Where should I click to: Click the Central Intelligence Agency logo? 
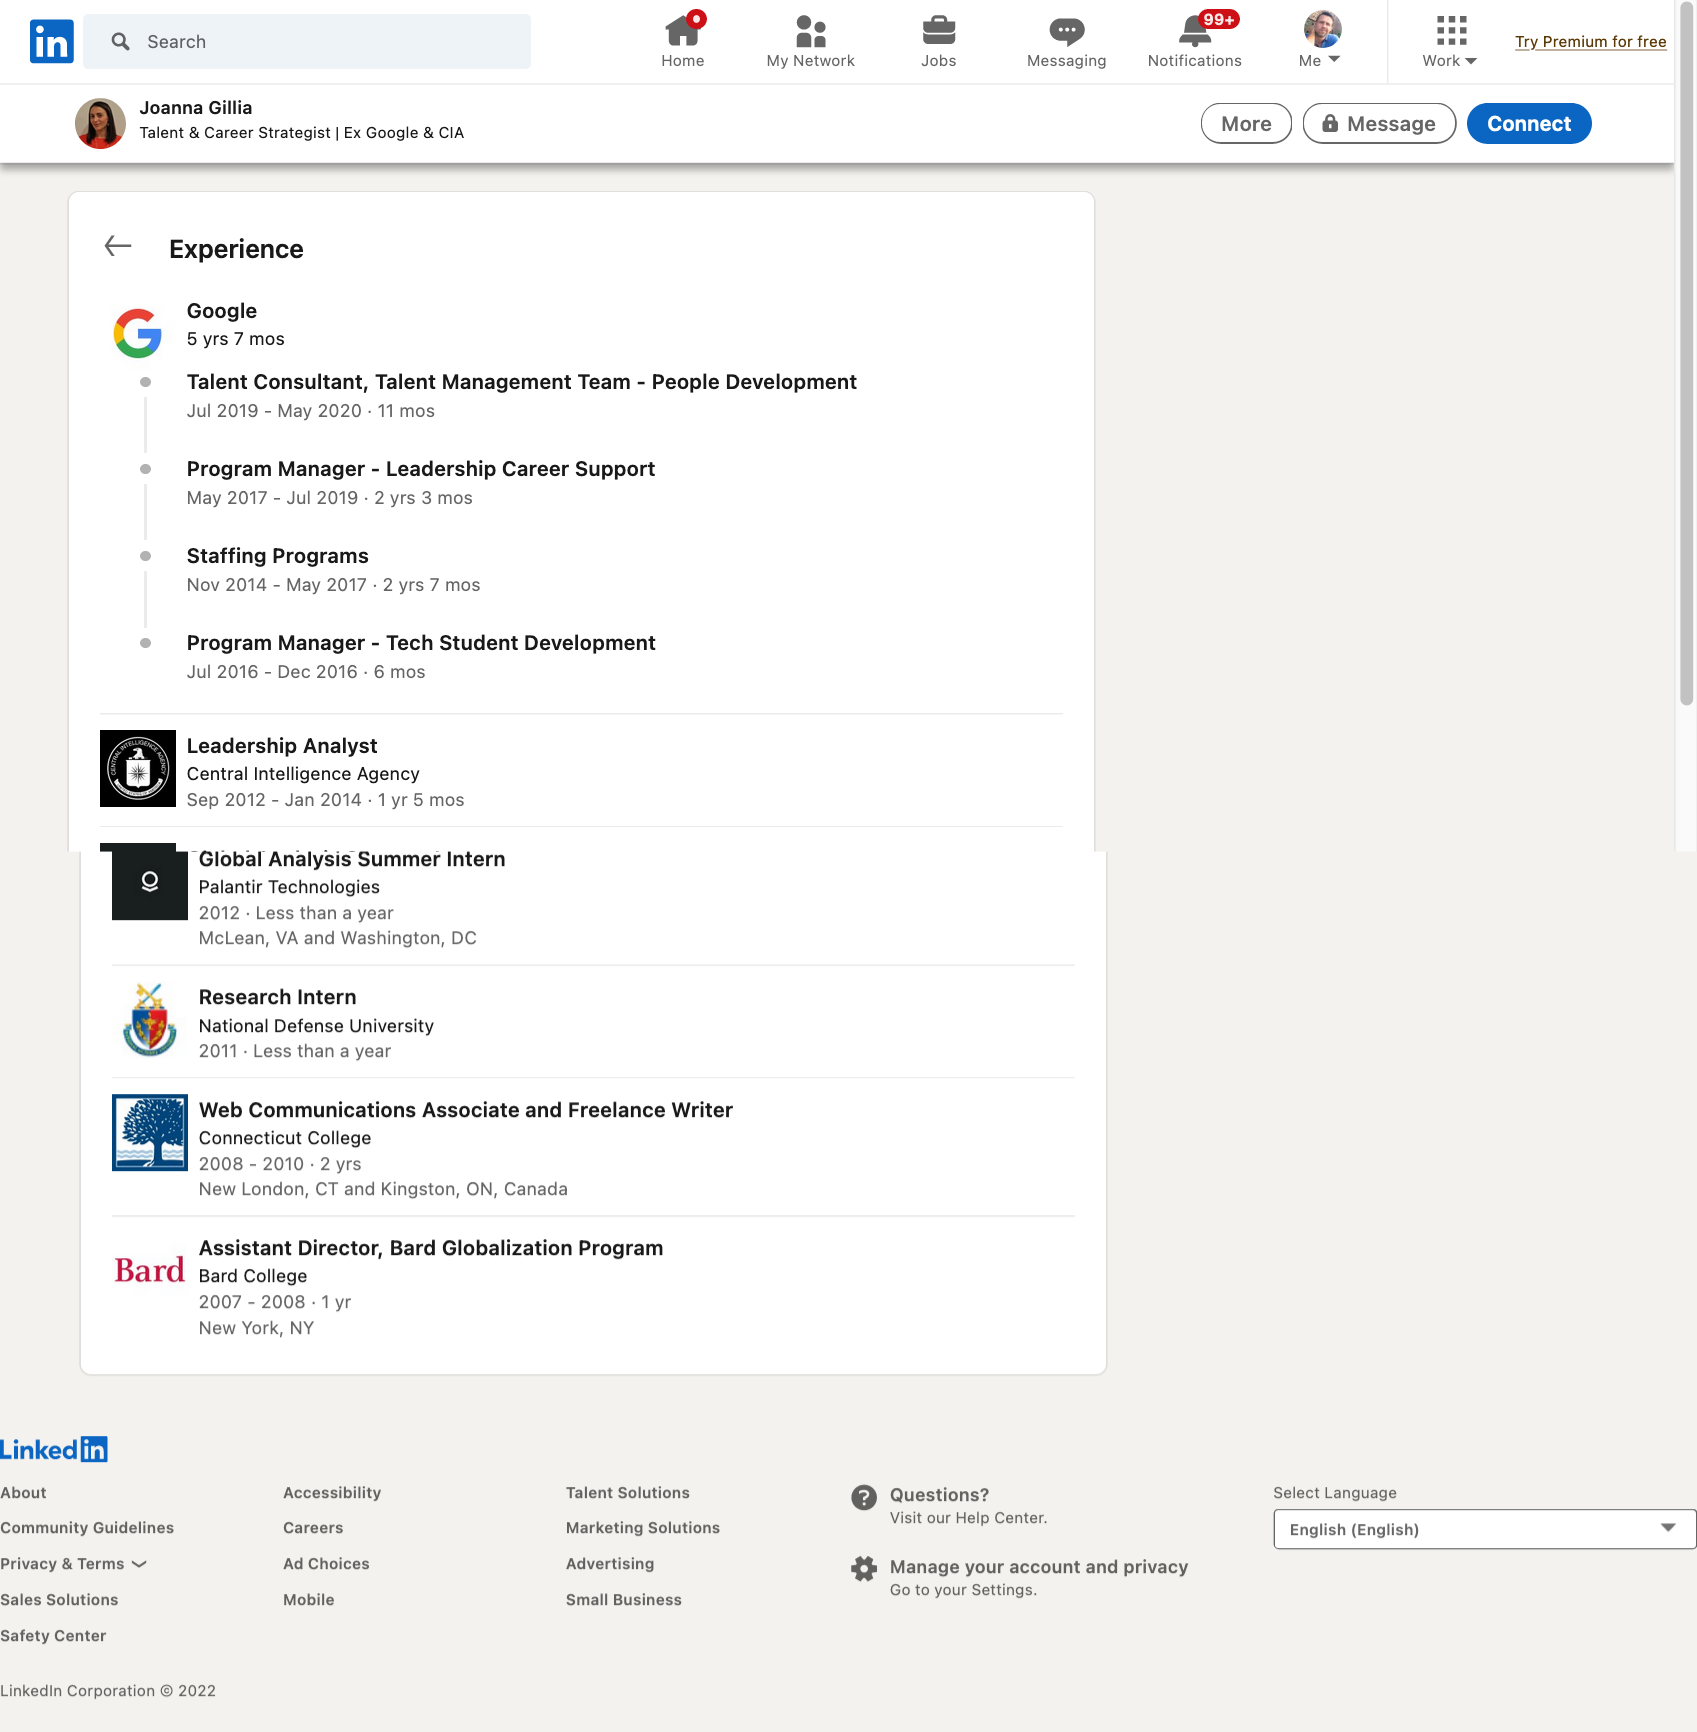(138, 768)
